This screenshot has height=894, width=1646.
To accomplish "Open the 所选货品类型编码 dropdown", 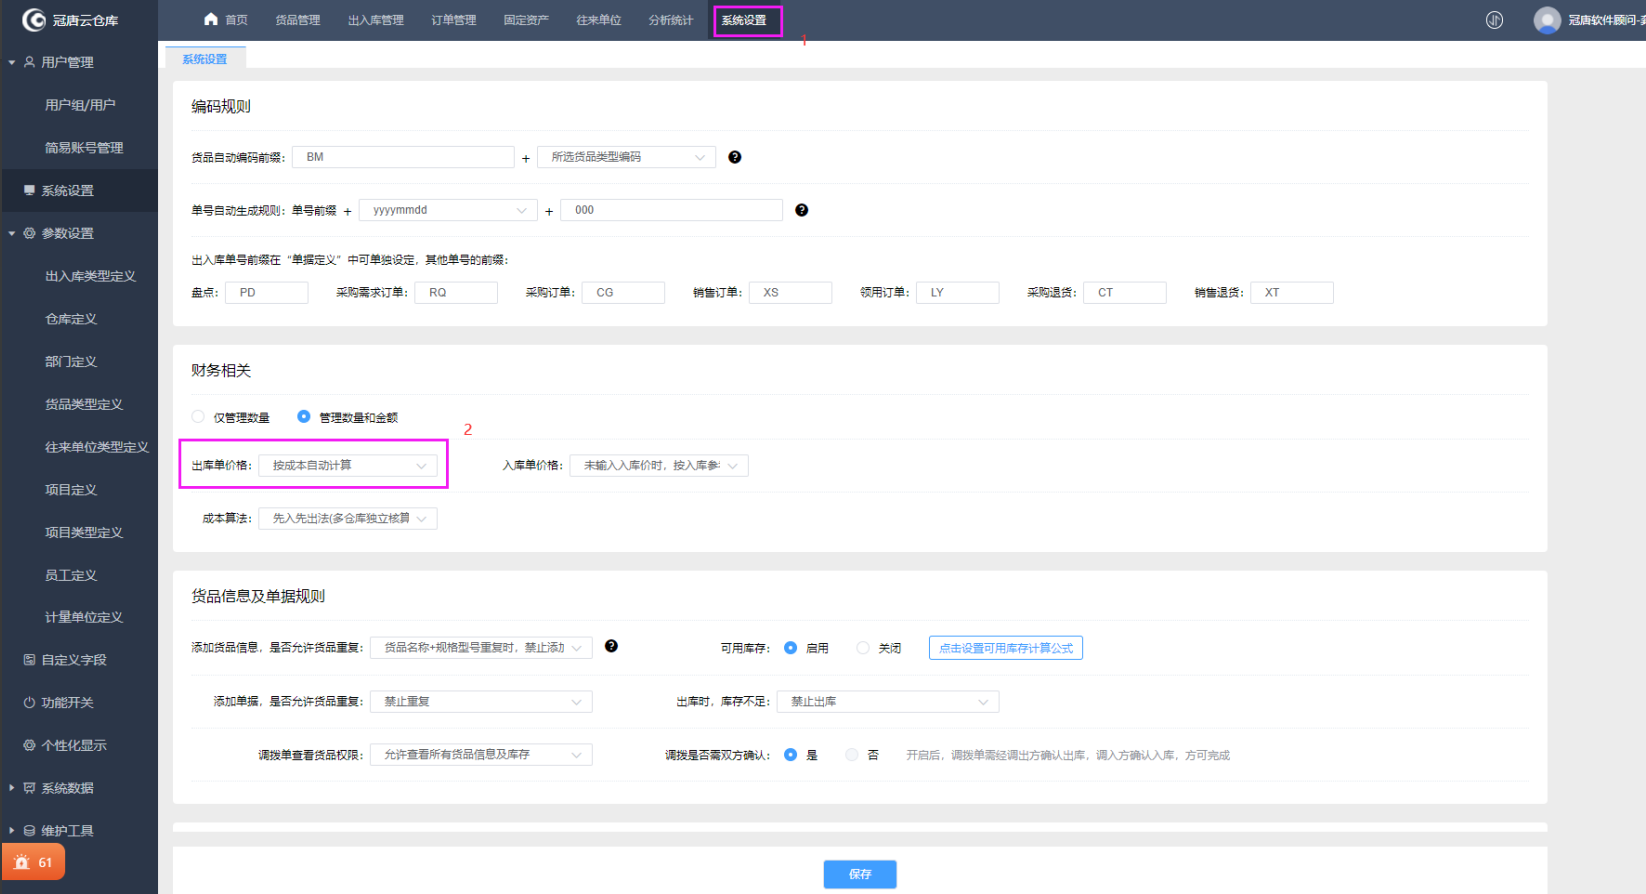I will (626, 157).
